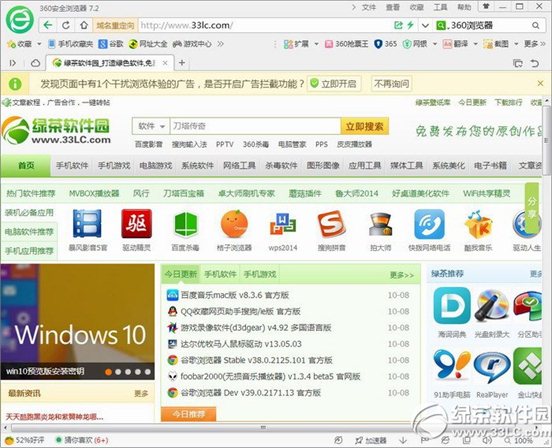Click the 立即搜索 search button
This screenshot has height=448, width=552.
click(x=364, y=126)
